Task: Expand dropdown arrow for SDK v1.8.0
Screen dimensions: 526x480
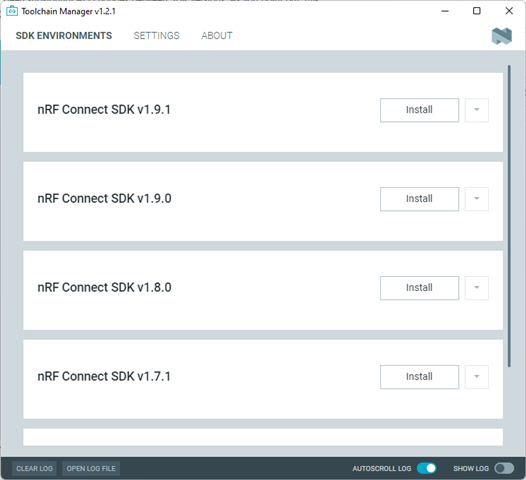Action: (477, 288)
